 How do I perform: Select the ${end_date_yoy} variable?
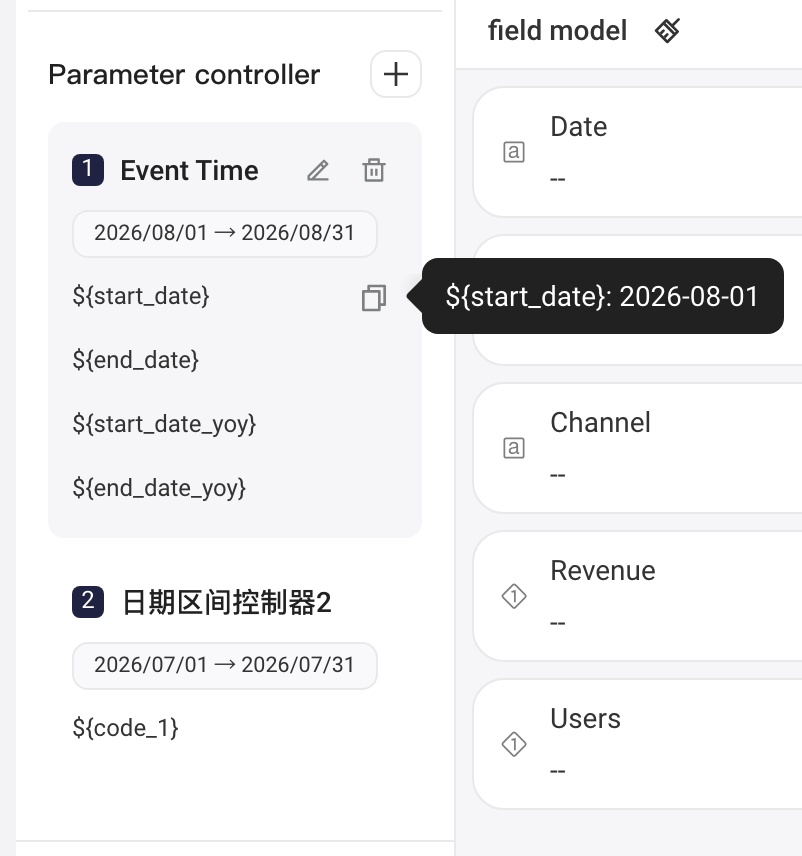pyautogui.click(x=159, y=488)
